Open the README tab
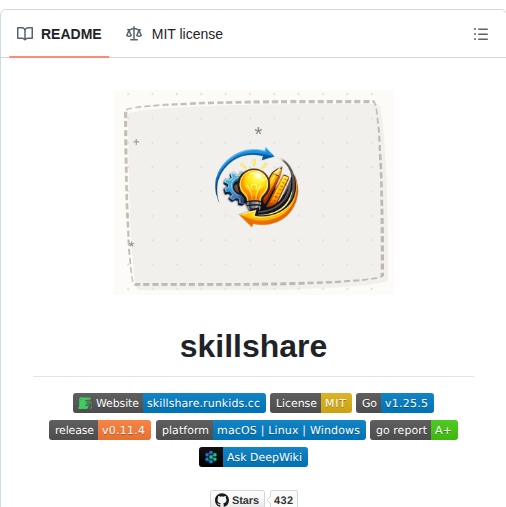 coord(59,34)
